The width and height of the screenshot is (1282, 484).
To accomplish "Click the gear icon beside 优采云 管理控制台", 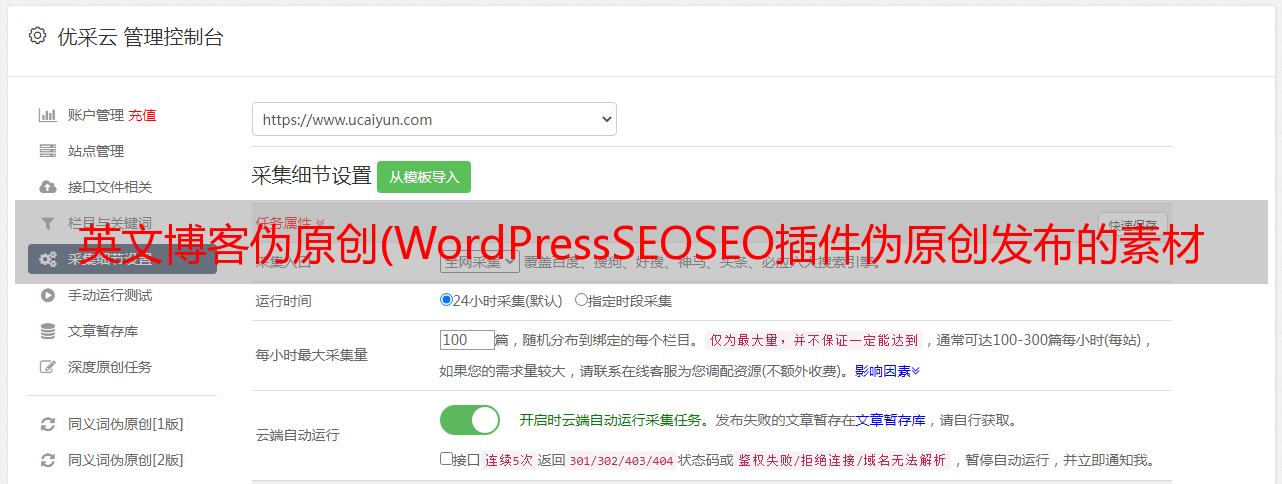I will coord(37,36).
